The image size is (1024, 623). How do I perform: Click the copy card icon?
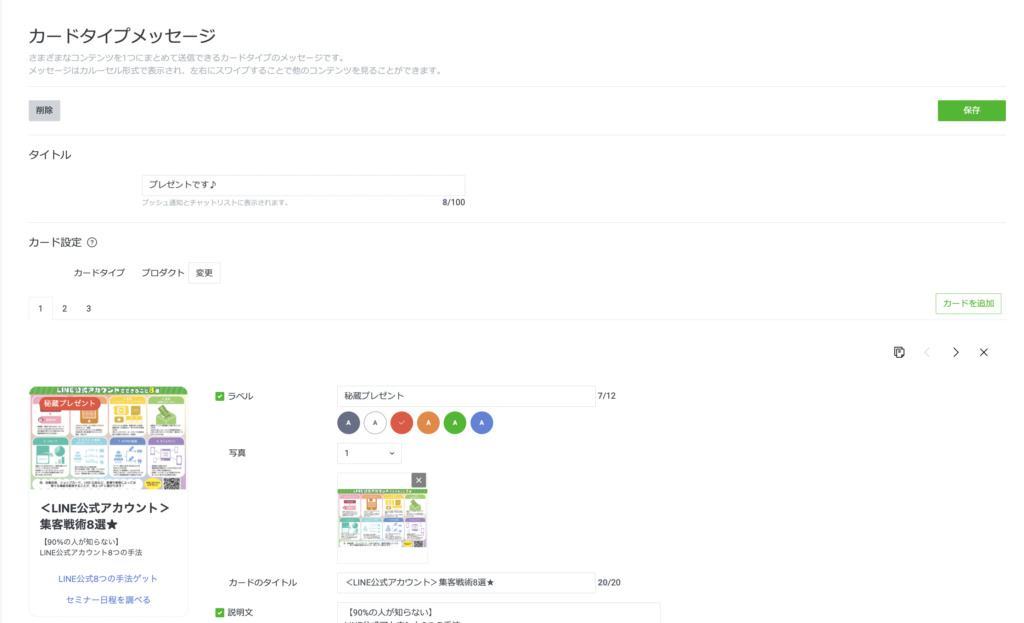point(899,352)
